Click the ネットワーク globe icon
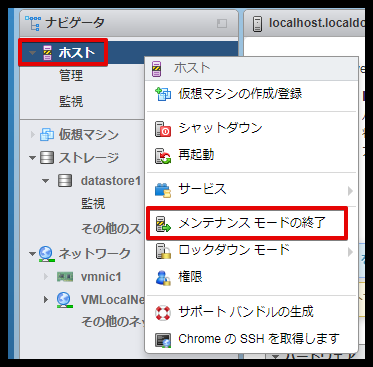The image size is (373, 367). 47,254
